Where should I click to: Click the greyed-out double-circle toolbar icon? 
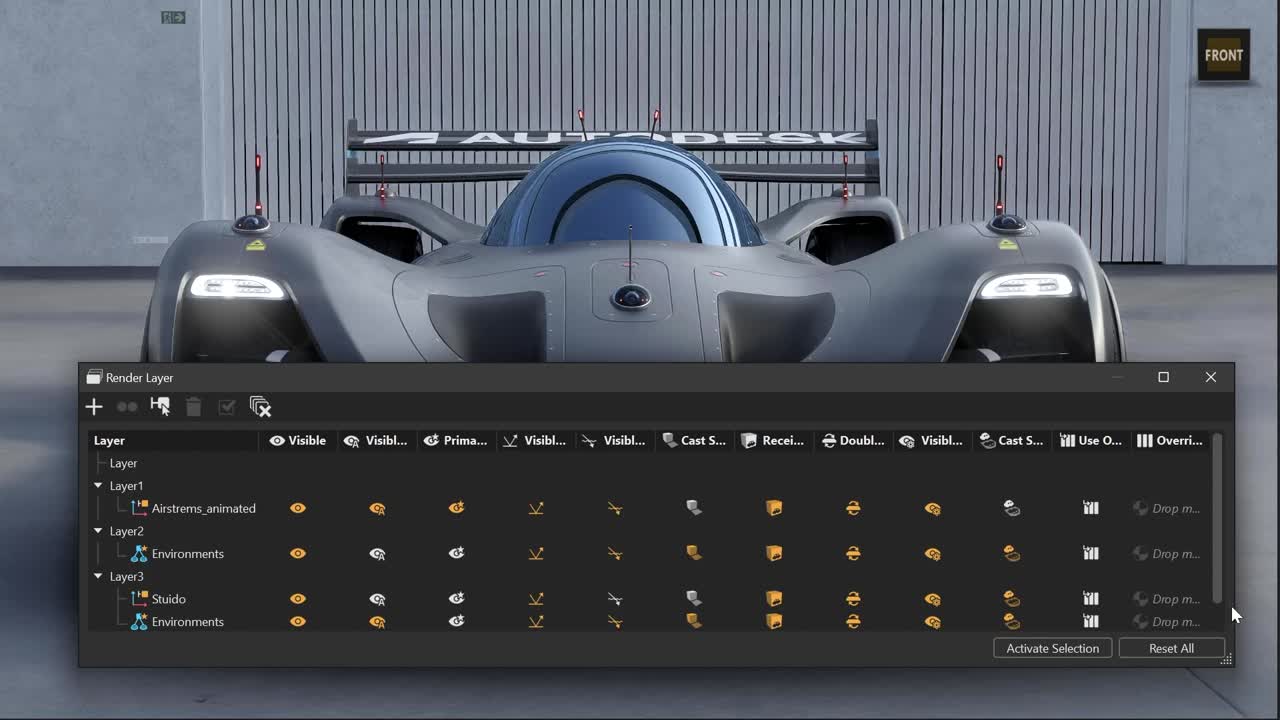point(127,407)
